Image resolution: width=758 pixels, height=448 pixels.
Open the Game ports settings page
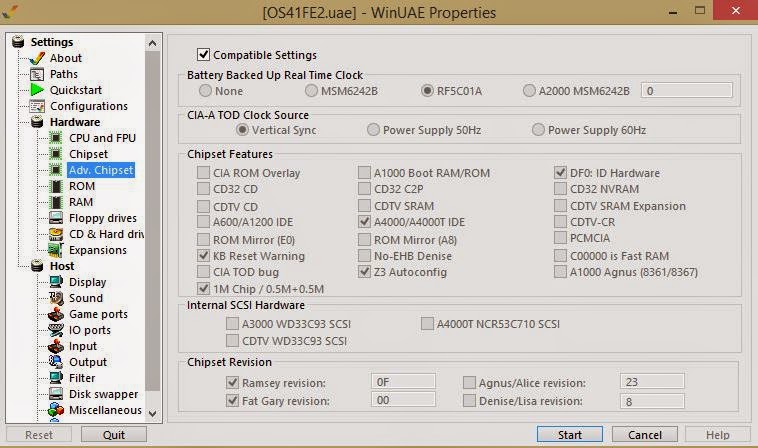pos(98,314)
